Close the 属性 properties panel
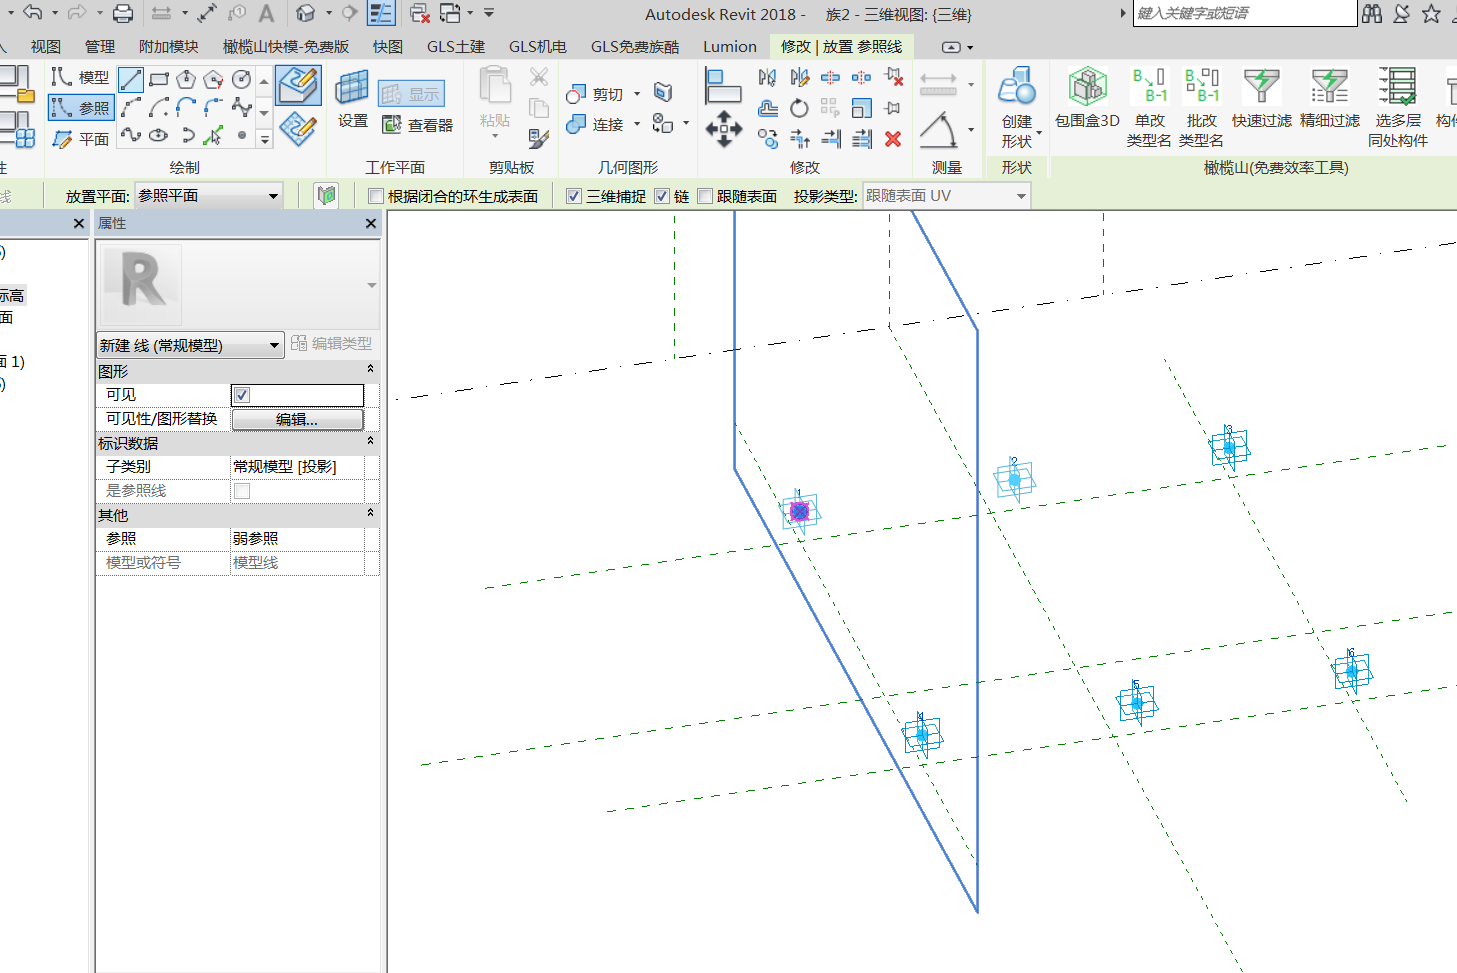The height and width of the screenshot is (973, 1457). click(371, 223)
